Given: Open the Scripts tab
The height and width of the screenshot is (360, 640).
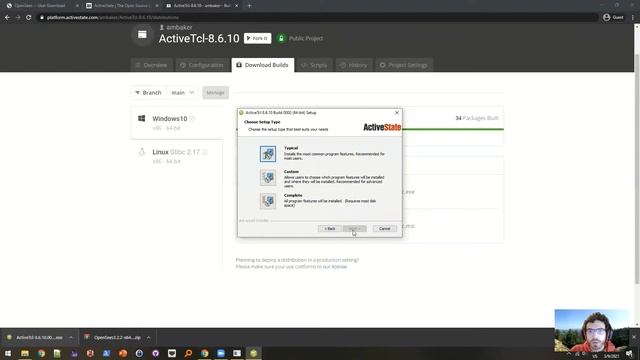Looking at the screenshot, I should pos(314,65).
